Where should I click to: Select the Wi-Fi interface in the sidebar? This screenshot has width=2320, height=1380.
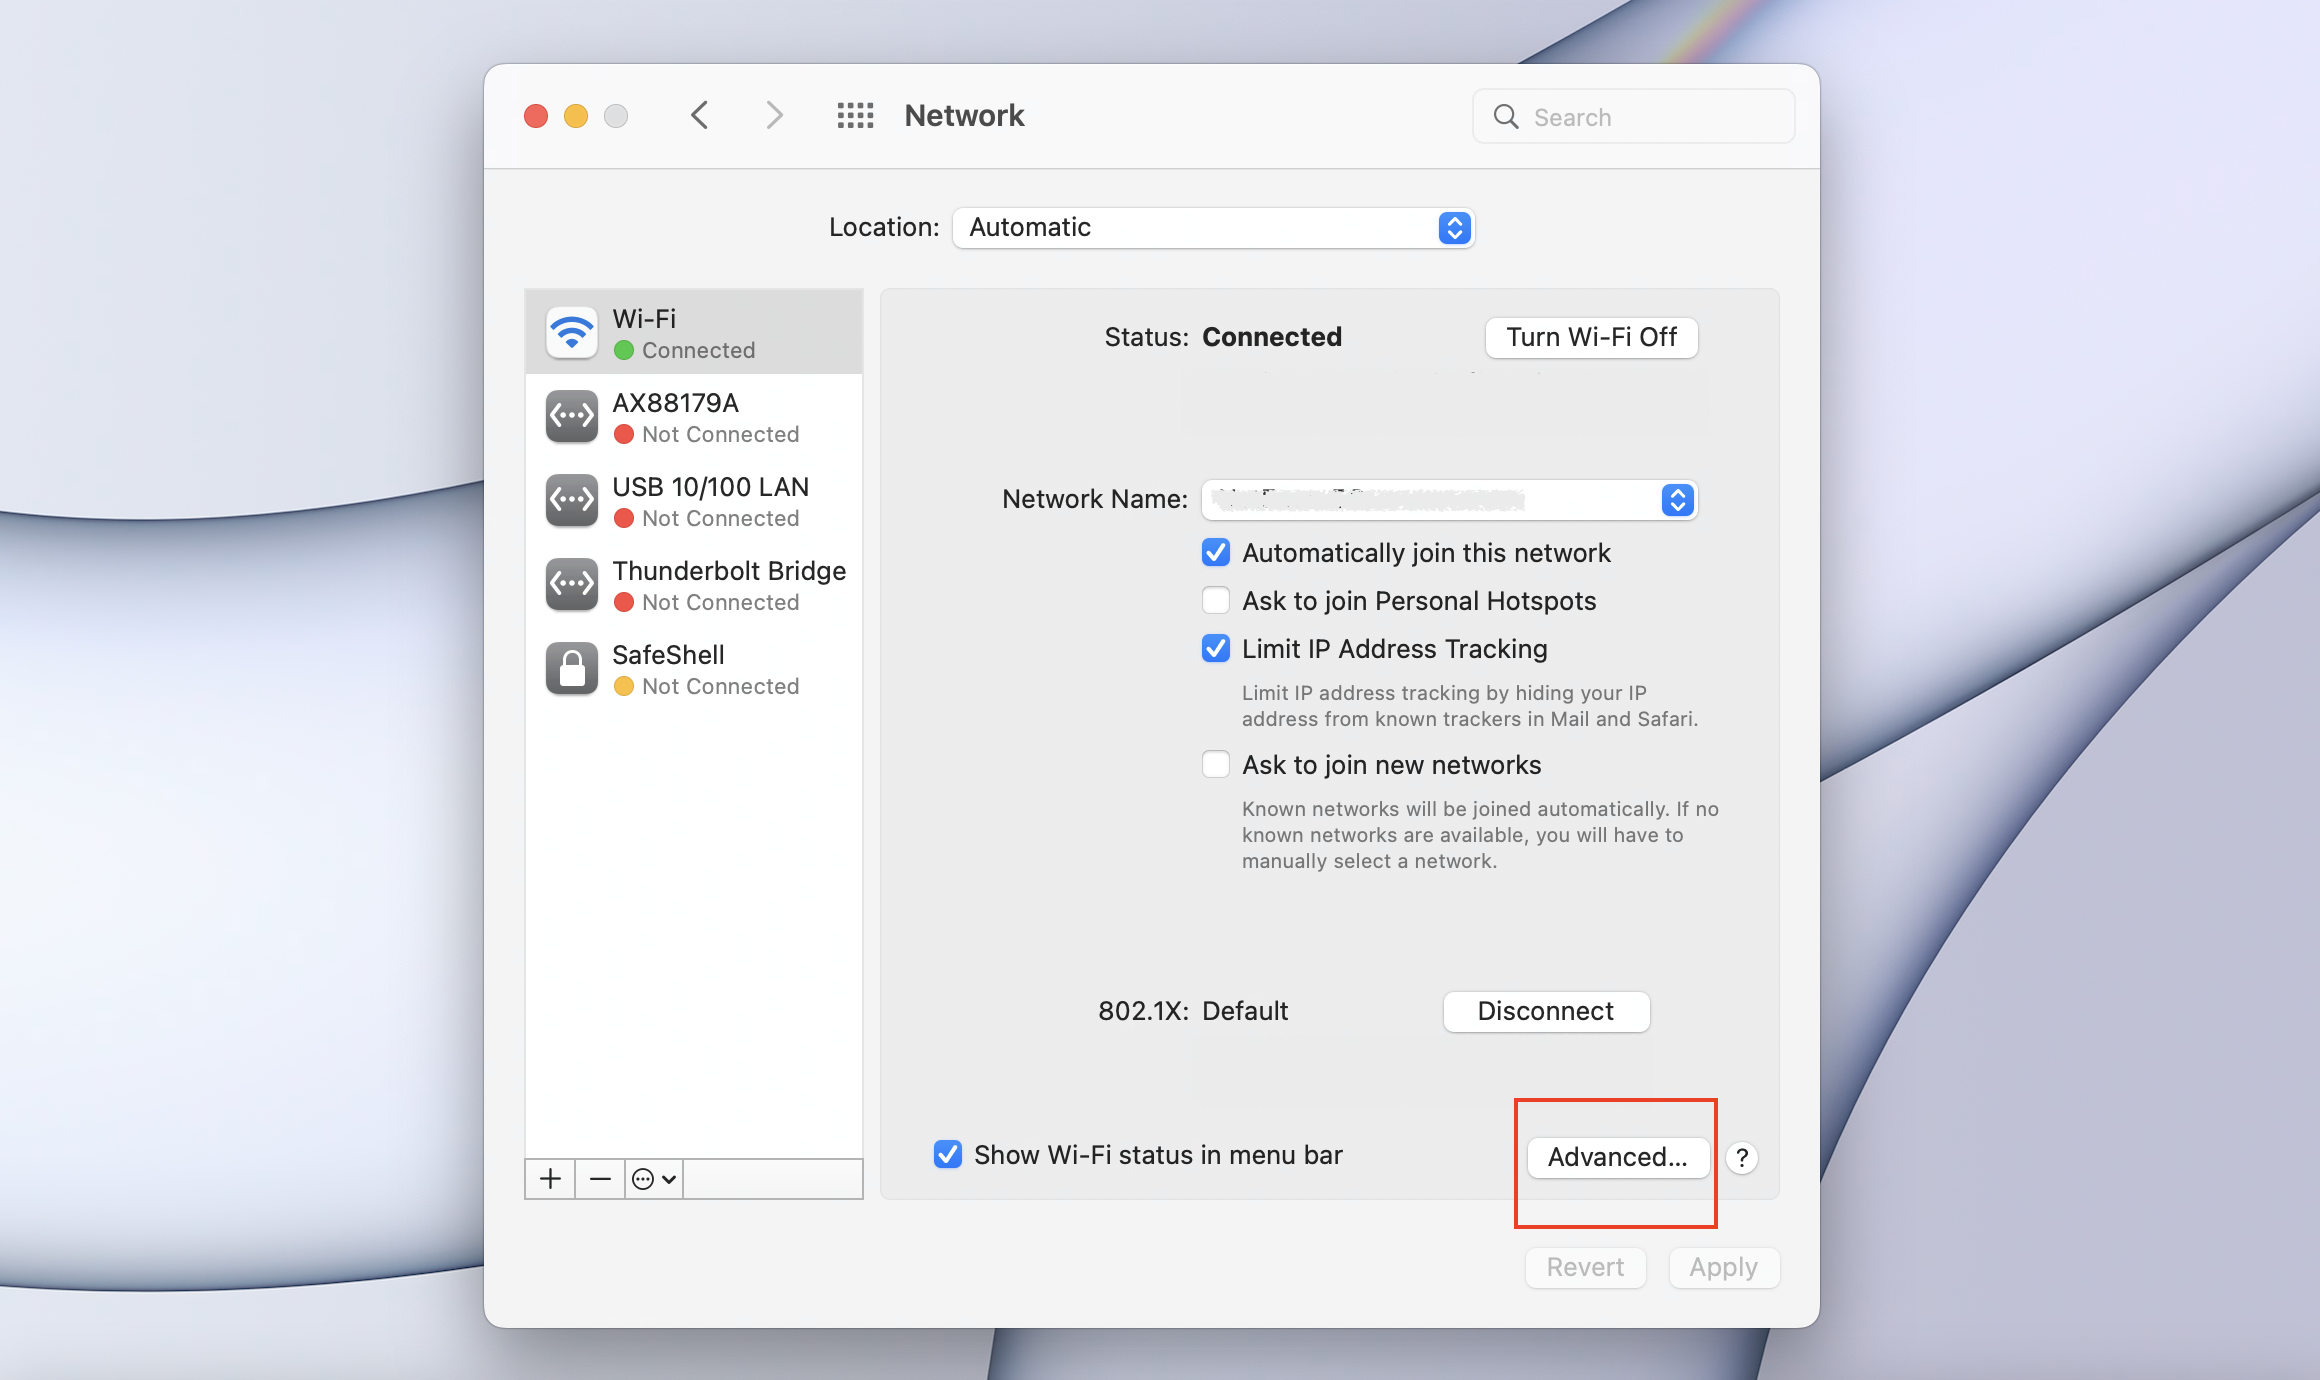[x=694, y=332]
